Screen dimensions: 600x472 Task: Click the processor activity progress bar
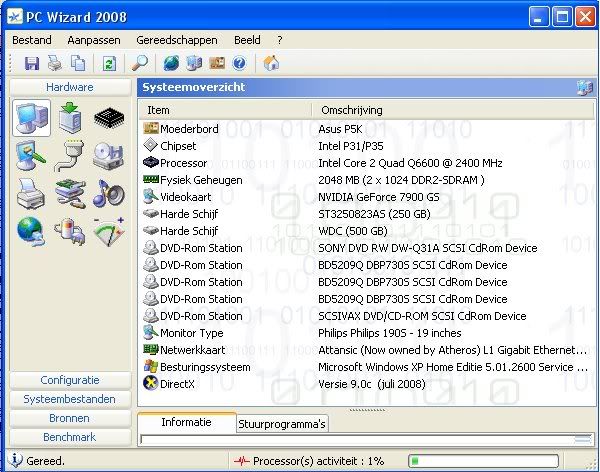coord(484,461)
